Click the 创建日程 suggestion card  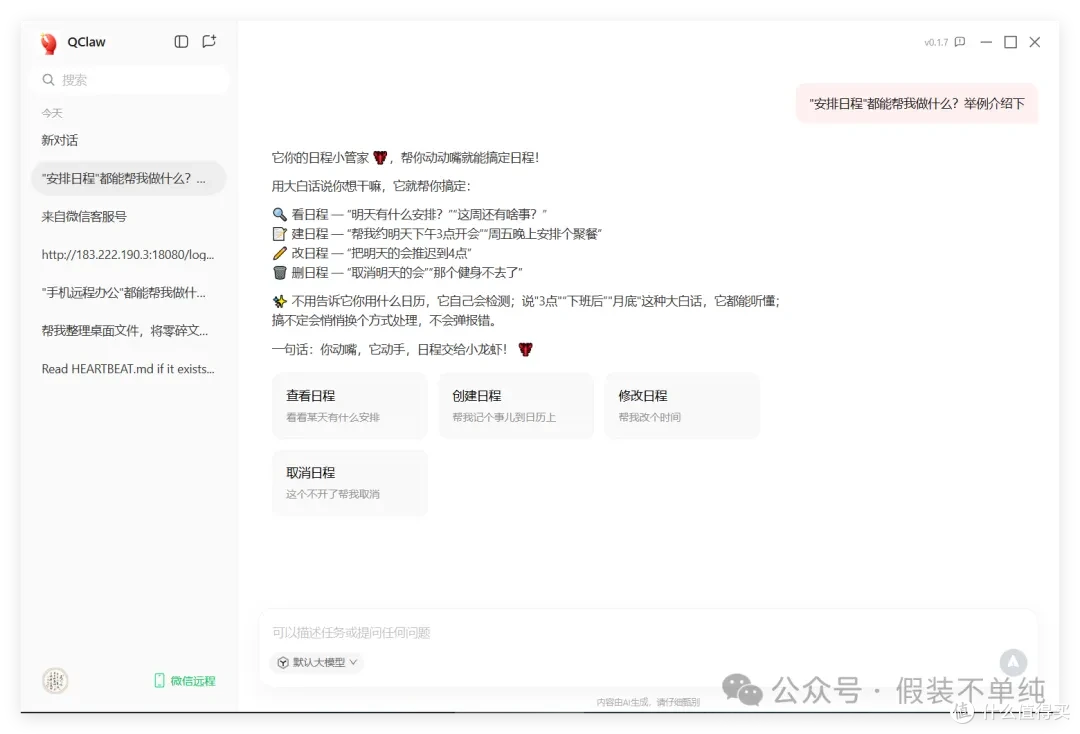[516, 406]
